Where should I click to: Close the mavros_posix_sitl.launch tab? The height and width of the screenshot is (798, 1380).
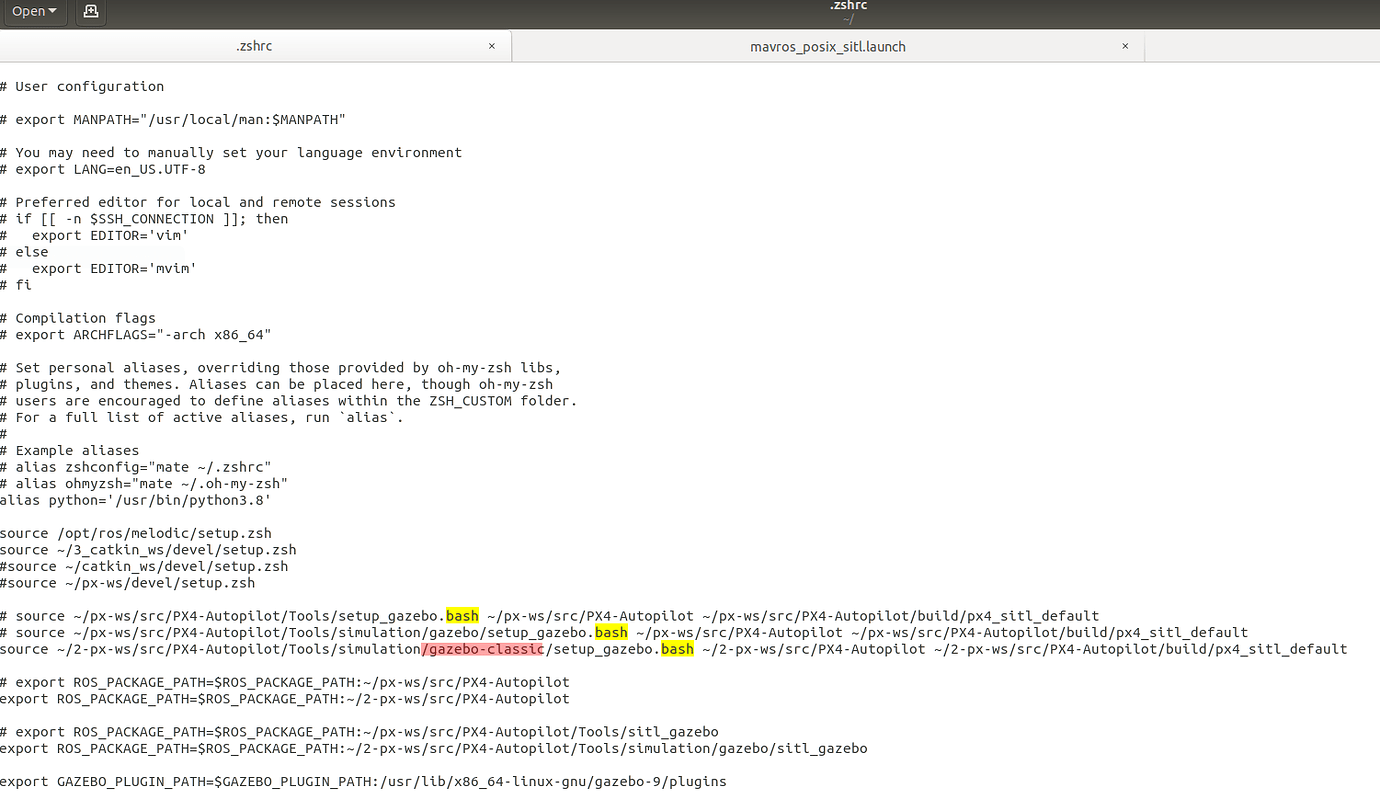(x=1124, y=46)
